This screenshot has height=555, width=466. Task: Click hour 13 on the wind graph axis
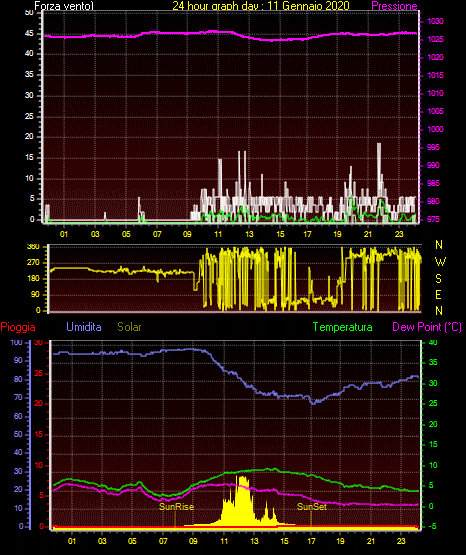point(249,234)
